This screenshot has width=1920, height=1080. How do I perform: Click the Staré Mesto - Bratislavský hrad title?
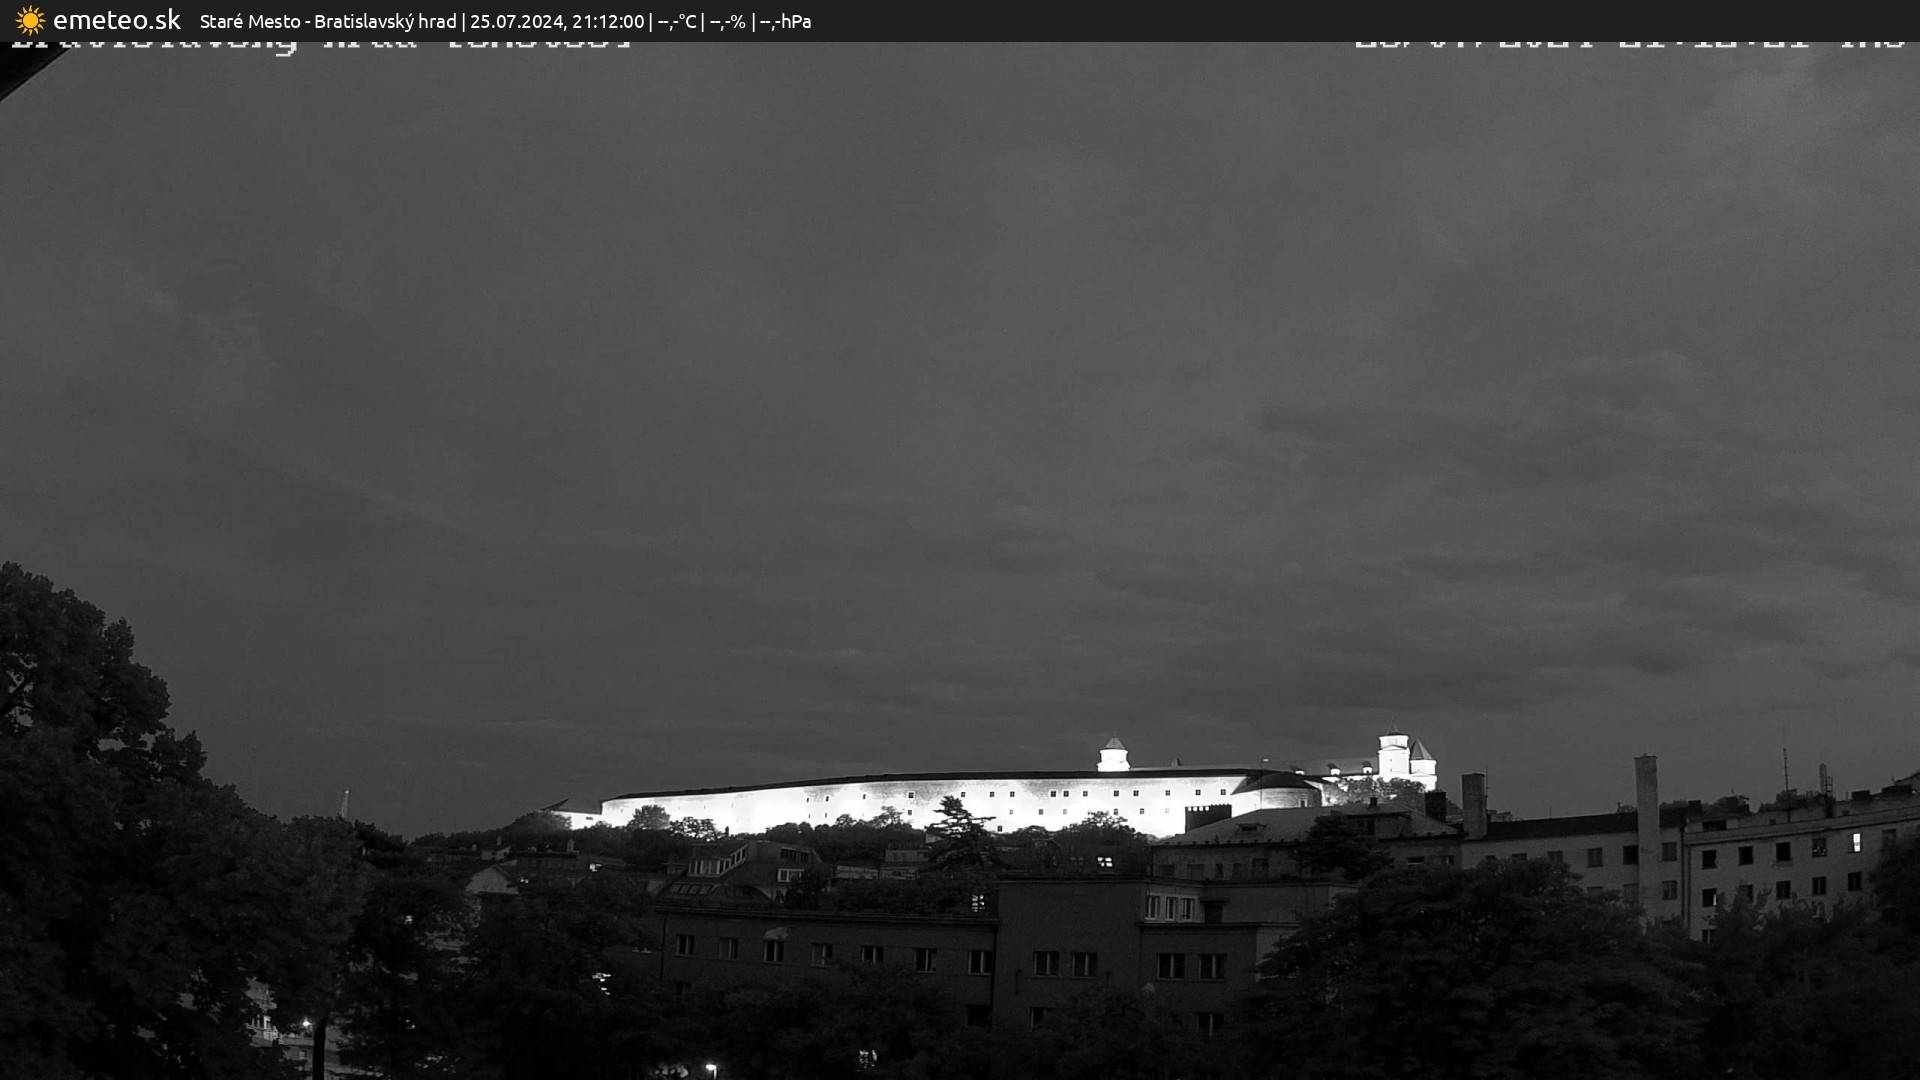[x=328, y=21]
